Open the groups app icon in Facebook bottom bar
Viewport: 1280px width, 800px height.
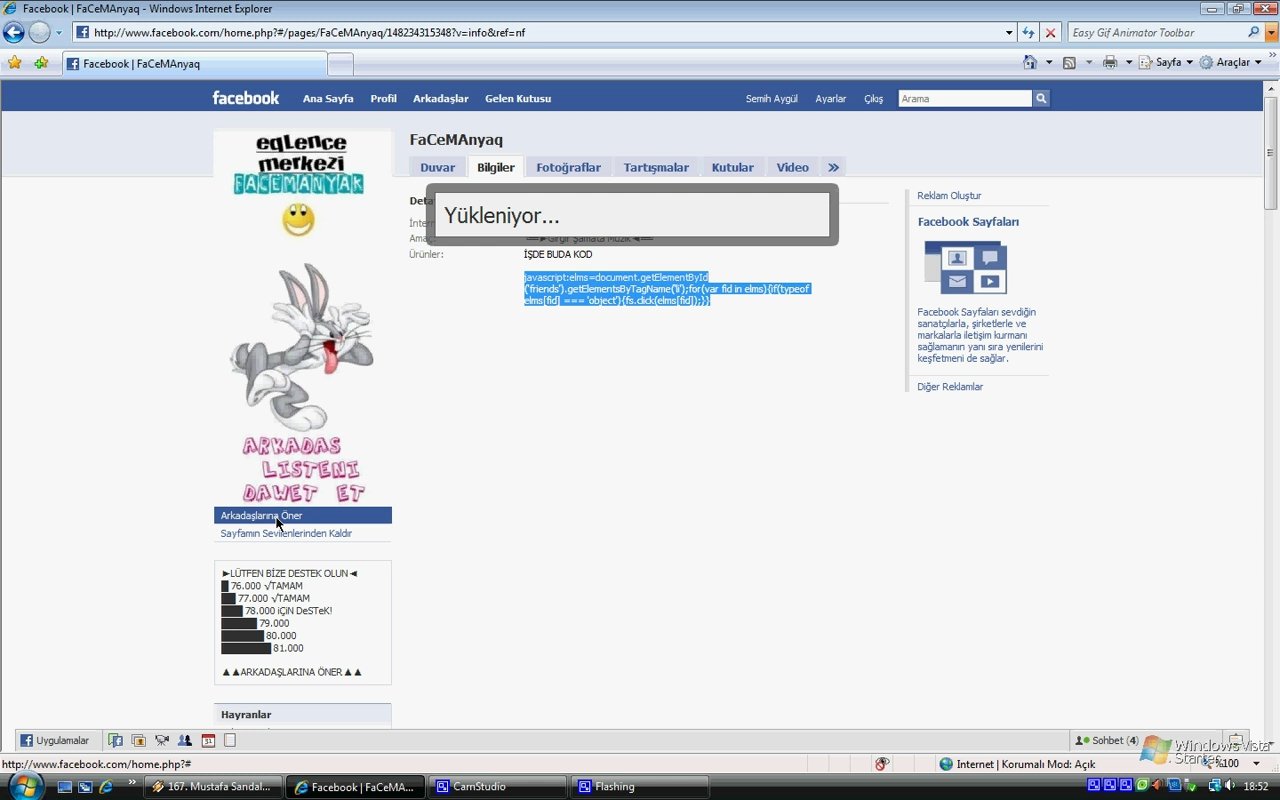185,741
